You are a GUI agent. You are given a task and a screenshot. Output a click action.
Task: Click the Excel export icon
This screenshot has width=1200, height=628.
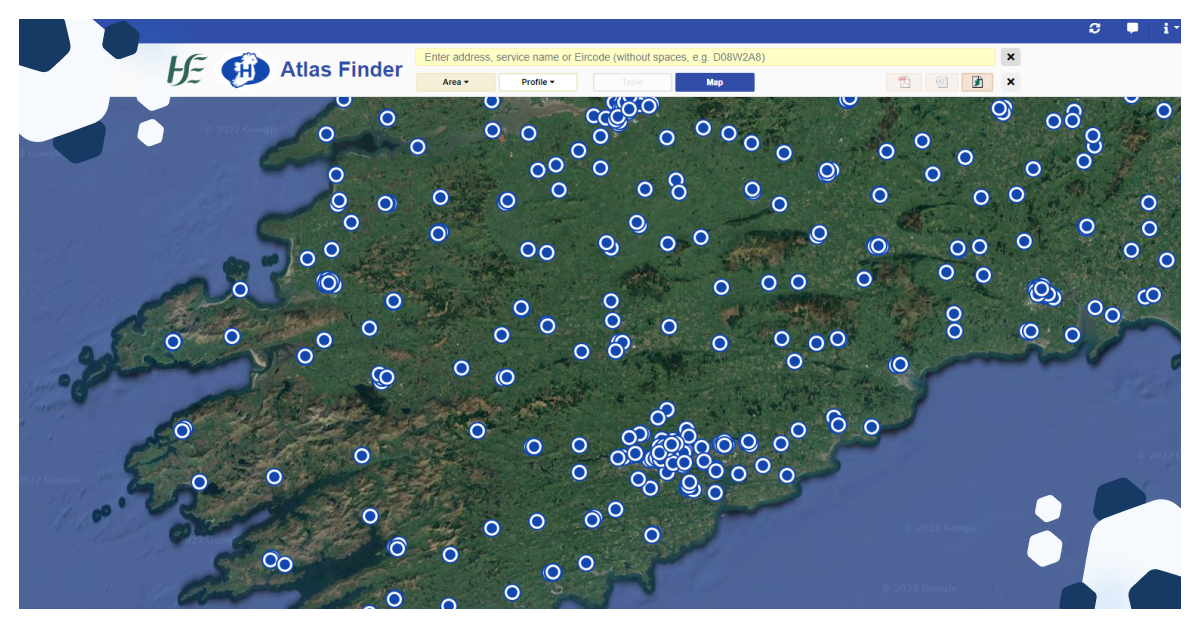coord(940,81)
